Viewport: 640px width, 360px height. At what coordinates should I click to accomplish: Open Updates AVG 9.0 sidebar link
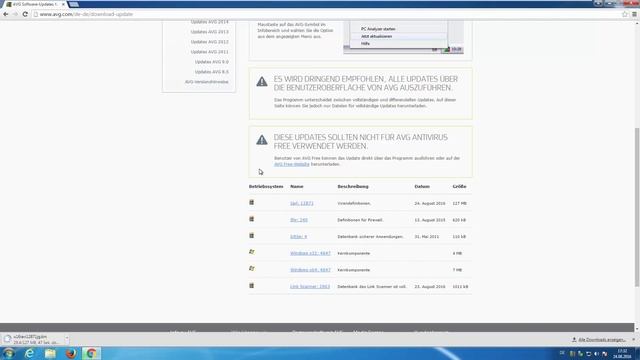pyautogui.click(x=211, y=62)
